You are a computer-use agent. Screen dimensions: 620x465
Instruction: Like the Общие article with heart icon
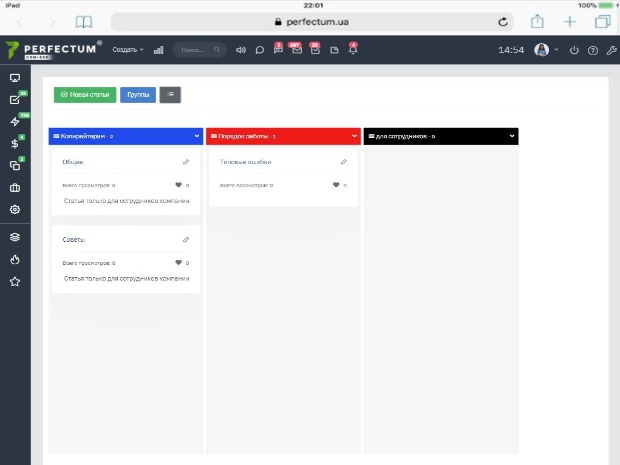[x=178, y=185]
